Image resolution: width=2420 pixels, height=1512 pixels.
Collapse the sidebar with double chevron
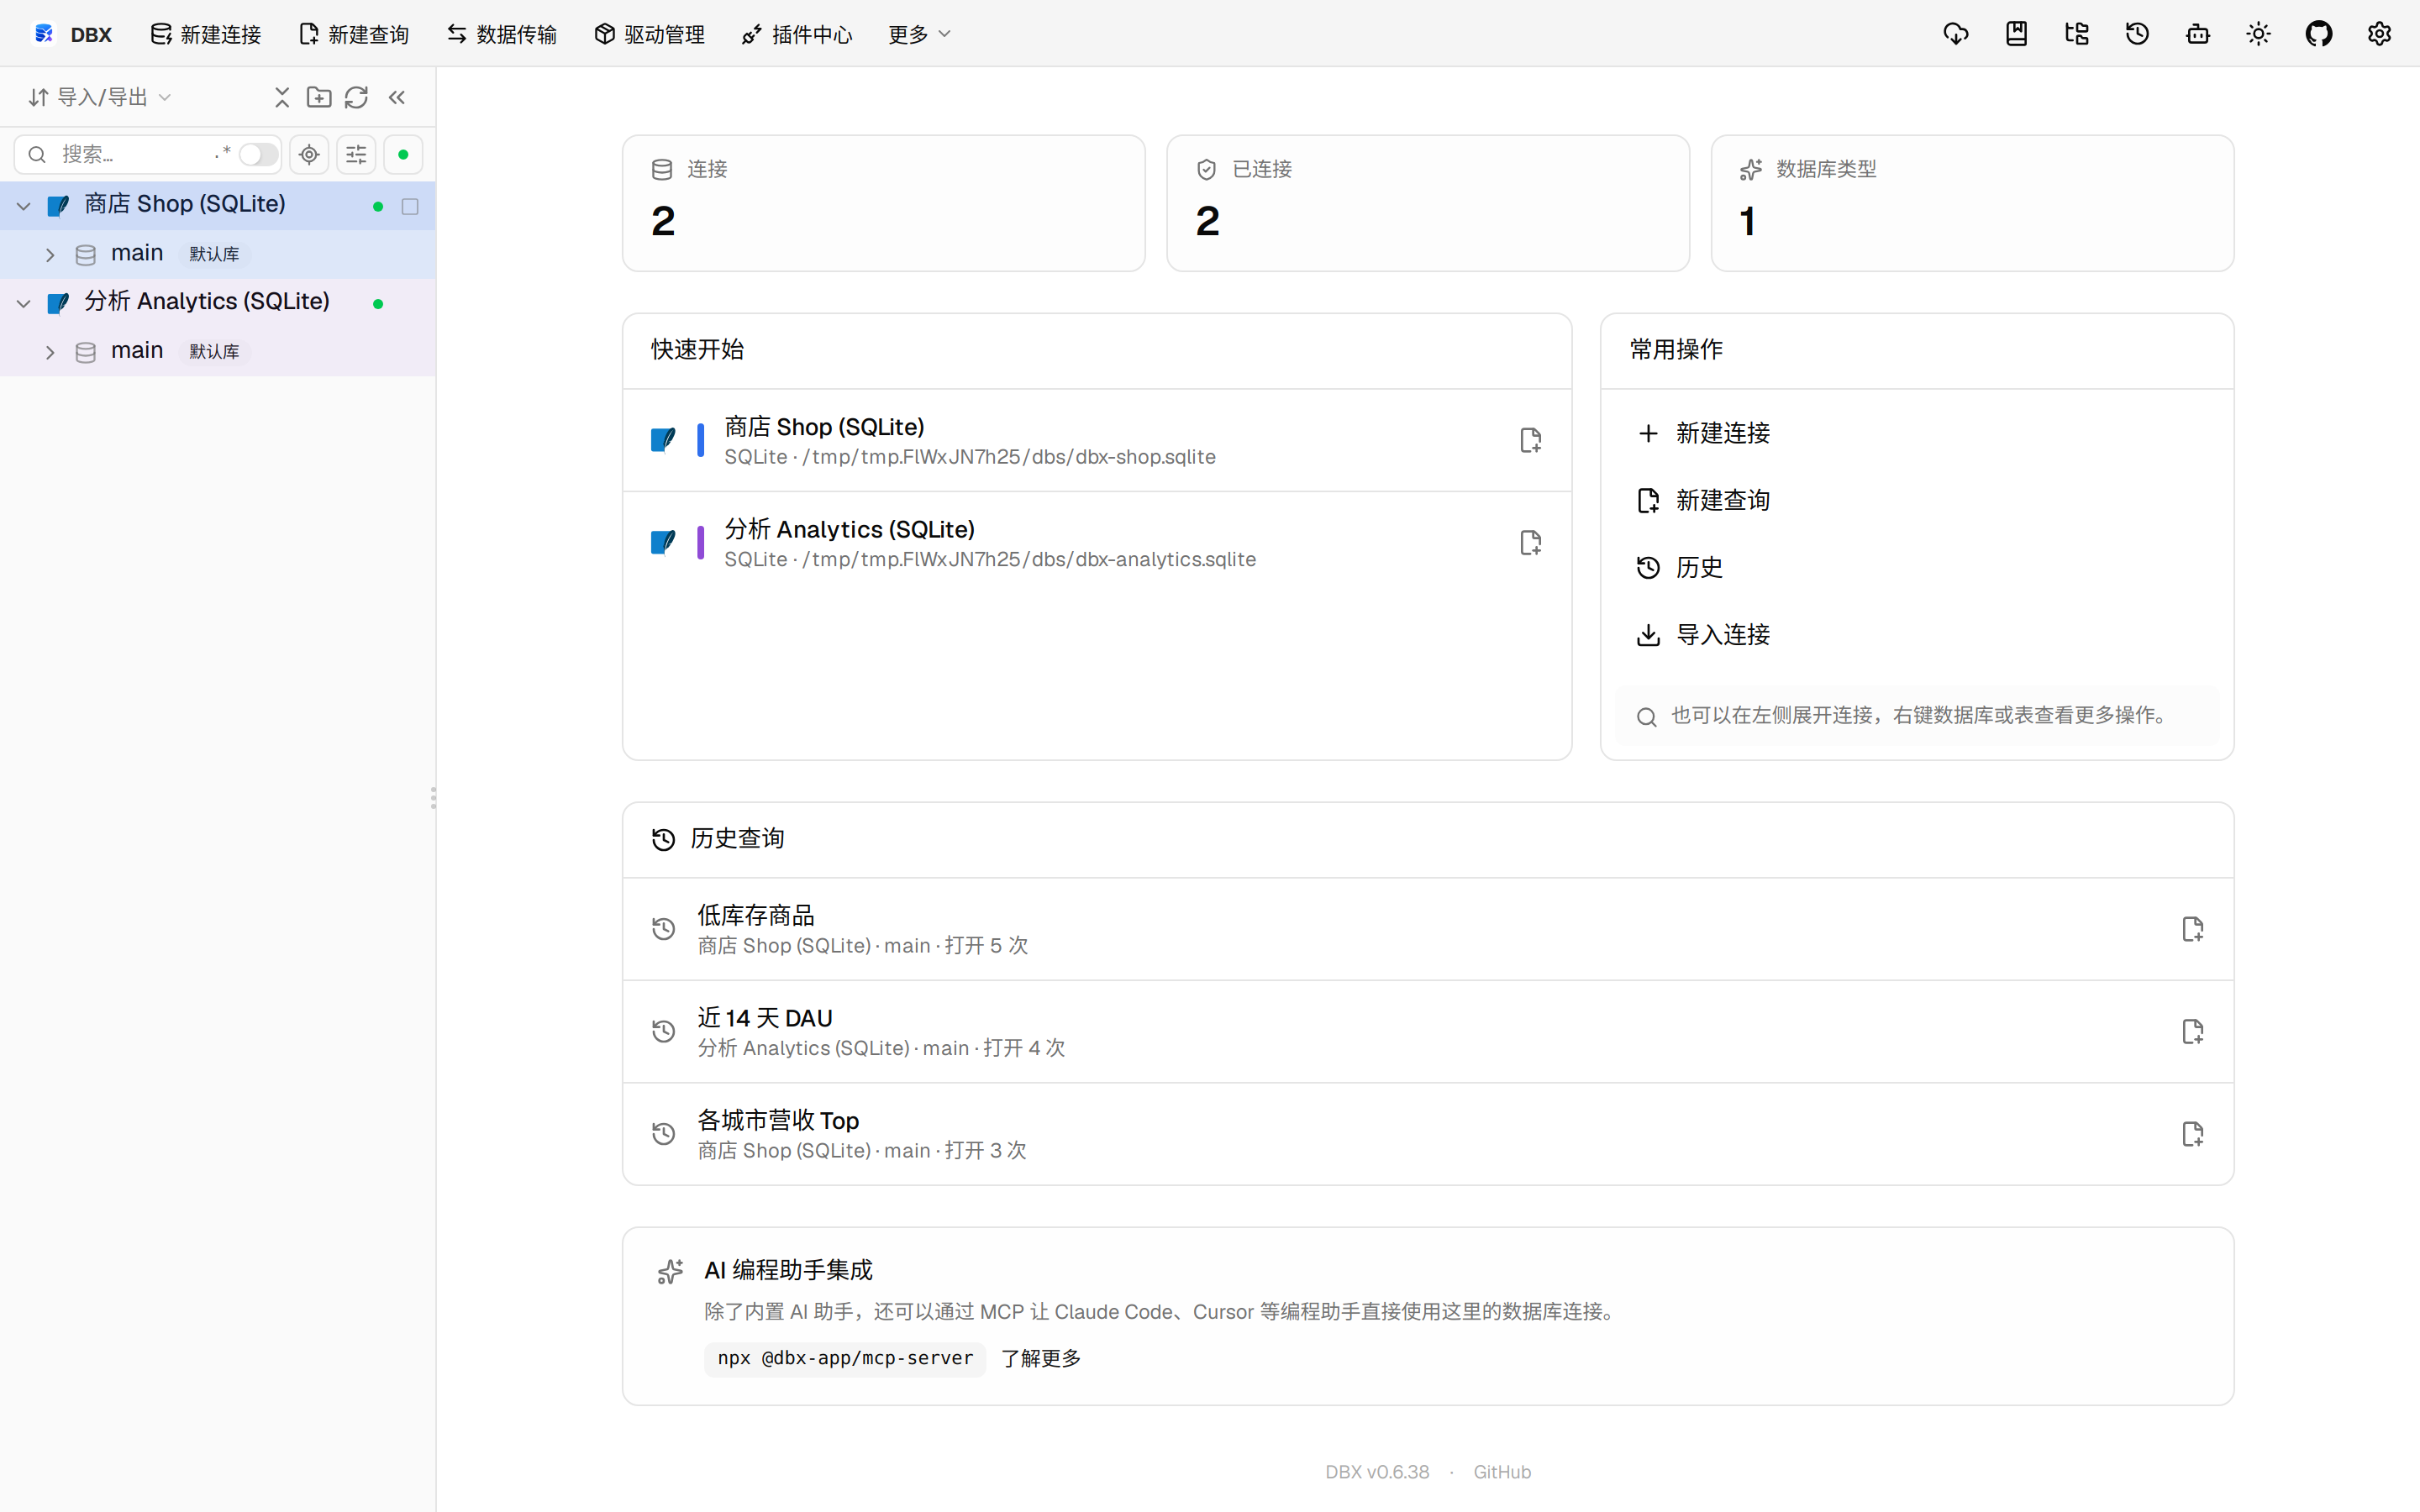[397, 97]
